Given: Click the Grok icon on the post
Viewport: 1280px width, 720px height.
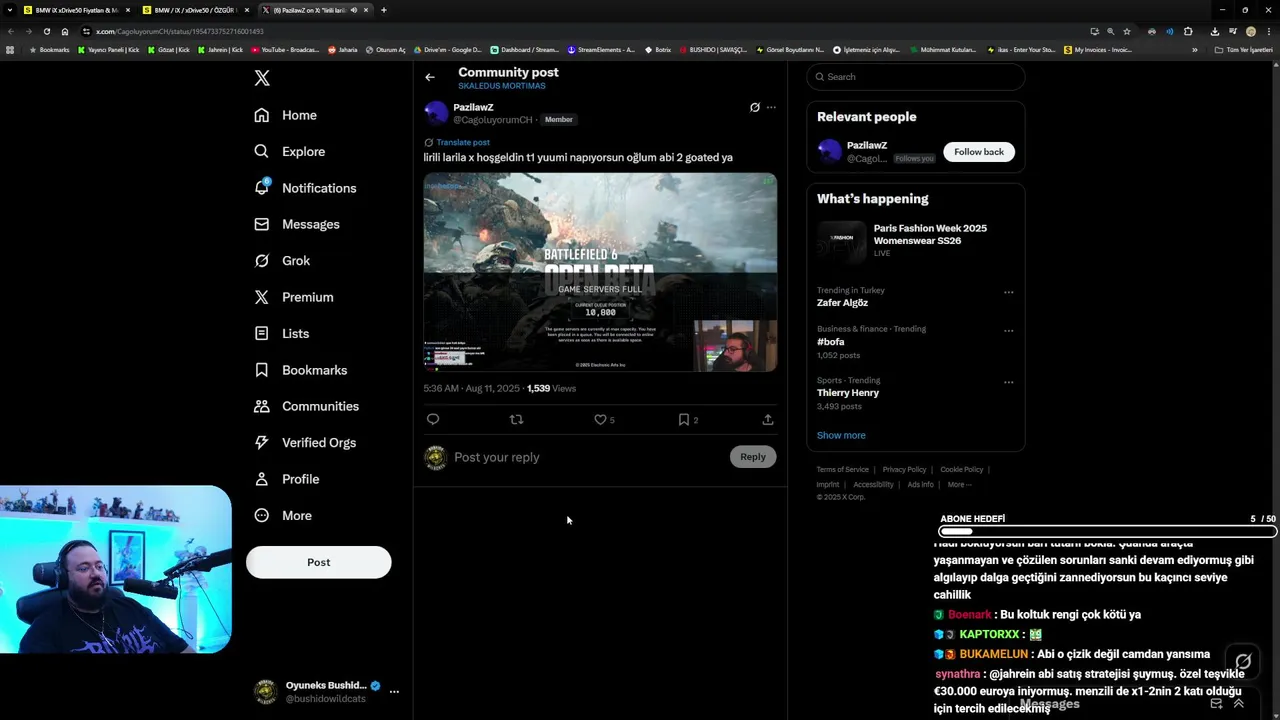Looking at the screenshot, I should pyautogui.click(x=755, y=107).
